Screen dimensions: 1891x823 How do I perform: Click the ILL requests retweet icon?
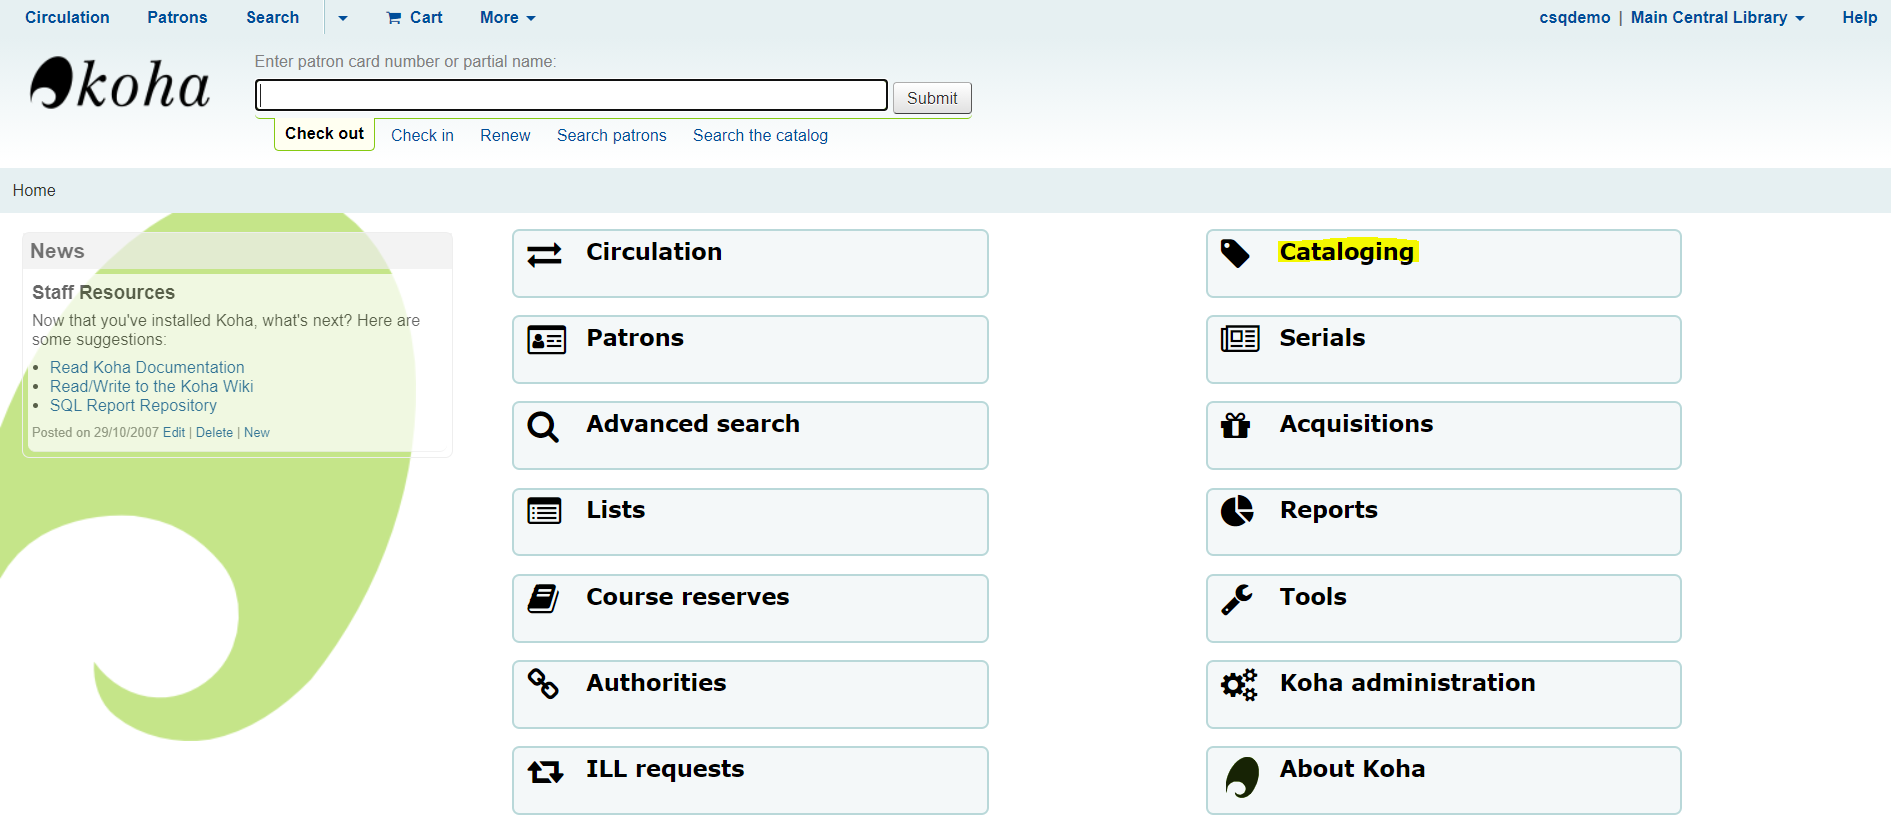click(x=546, y=771)
